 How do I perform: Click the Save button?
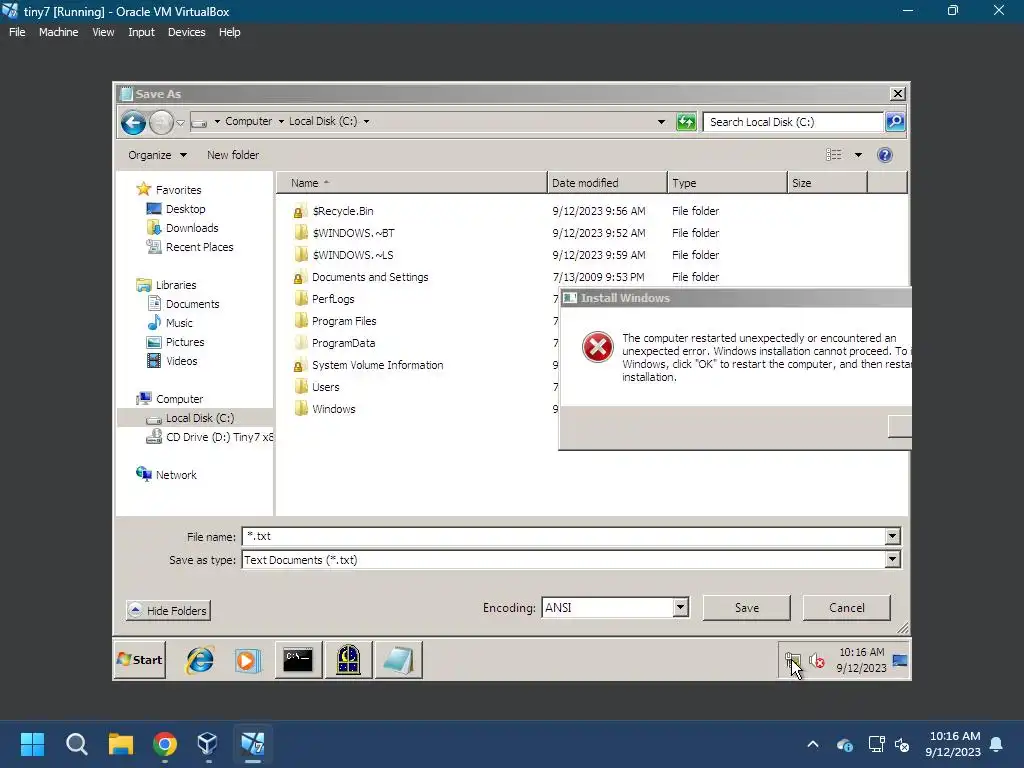746,608
